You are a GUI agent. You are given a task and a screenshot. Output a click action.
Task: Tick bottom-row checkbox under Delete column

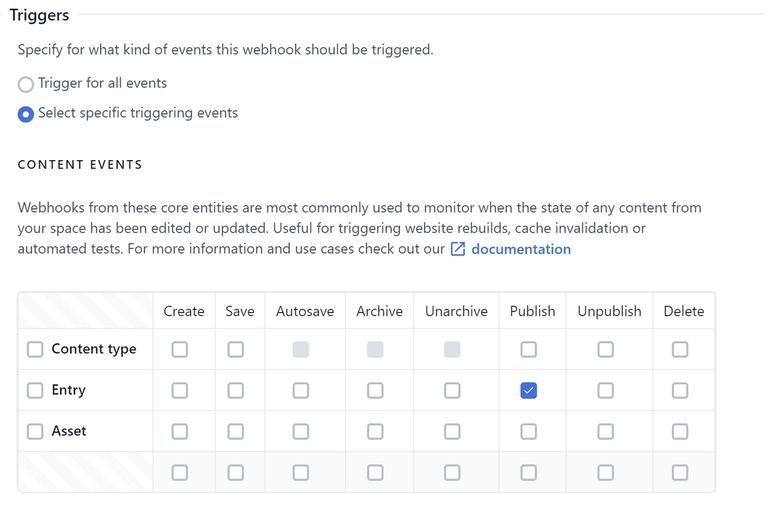680,472
